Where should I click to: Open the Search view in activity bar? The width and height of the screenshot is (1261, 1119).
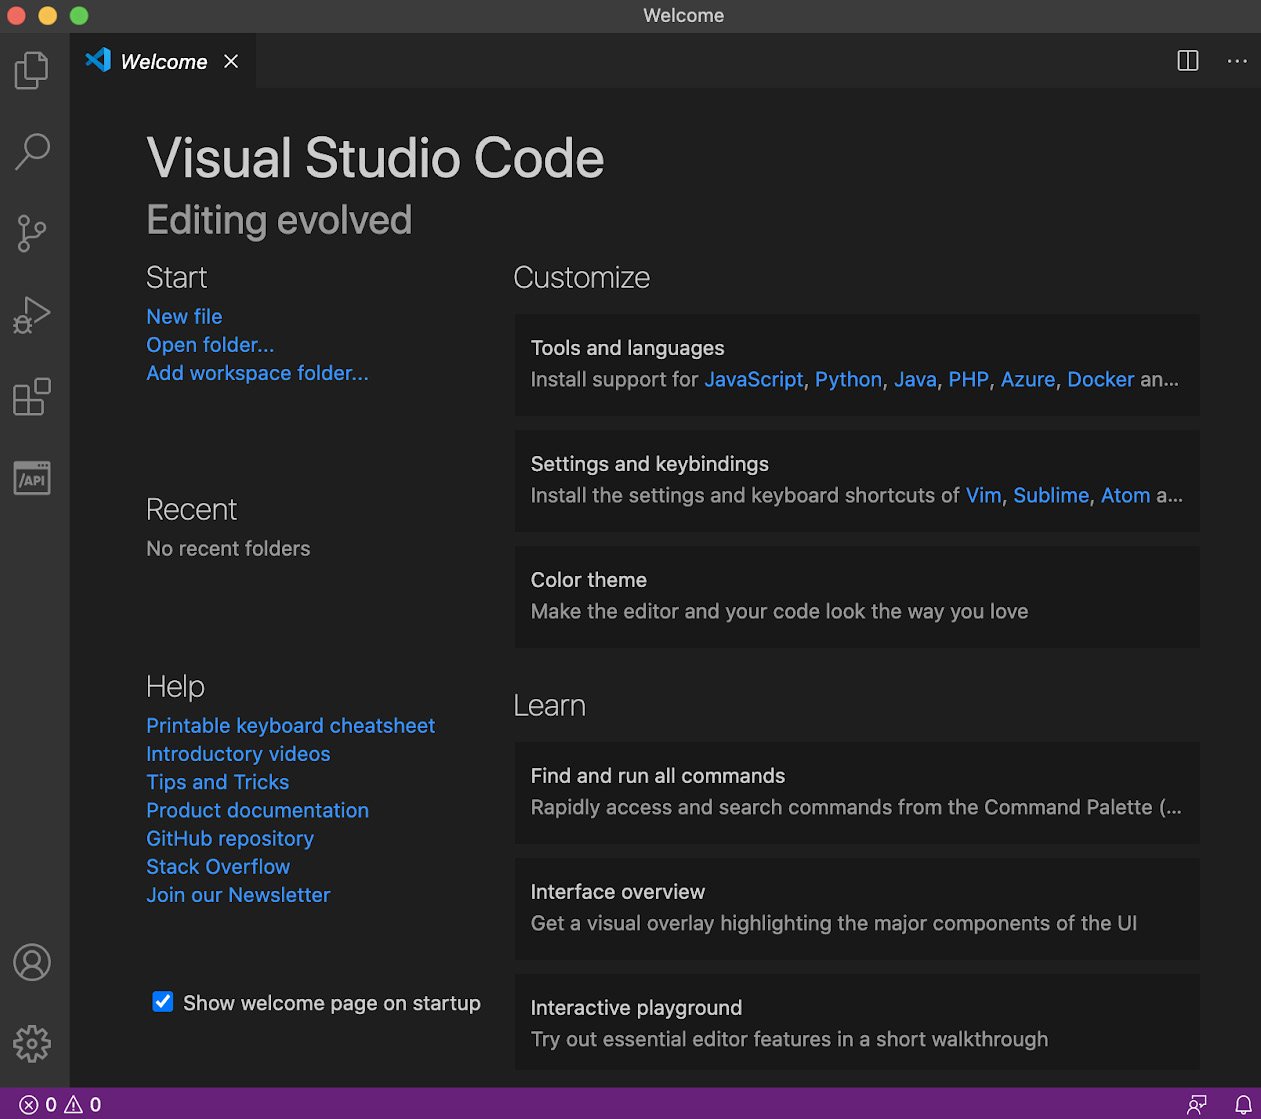pos(32,152)
